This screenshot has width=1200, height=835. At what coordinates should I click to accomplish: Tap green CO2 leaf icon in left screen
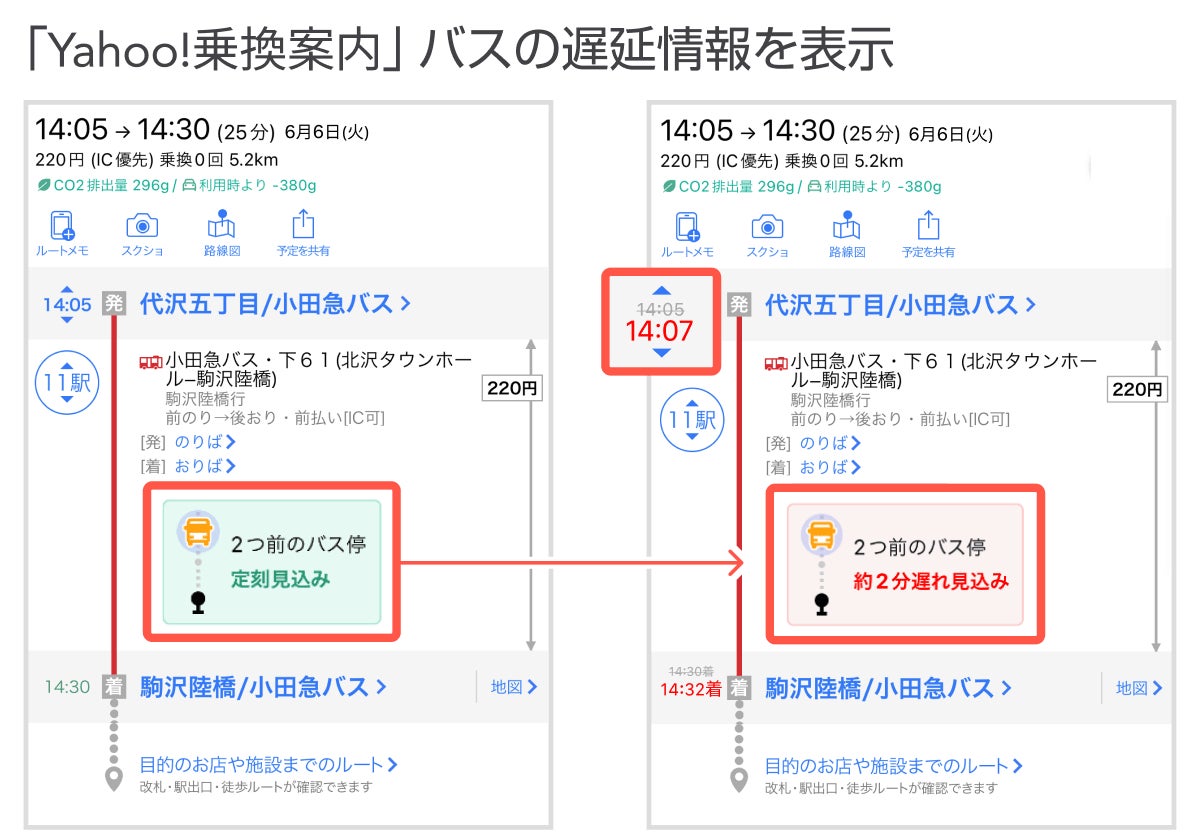[43, 185]
